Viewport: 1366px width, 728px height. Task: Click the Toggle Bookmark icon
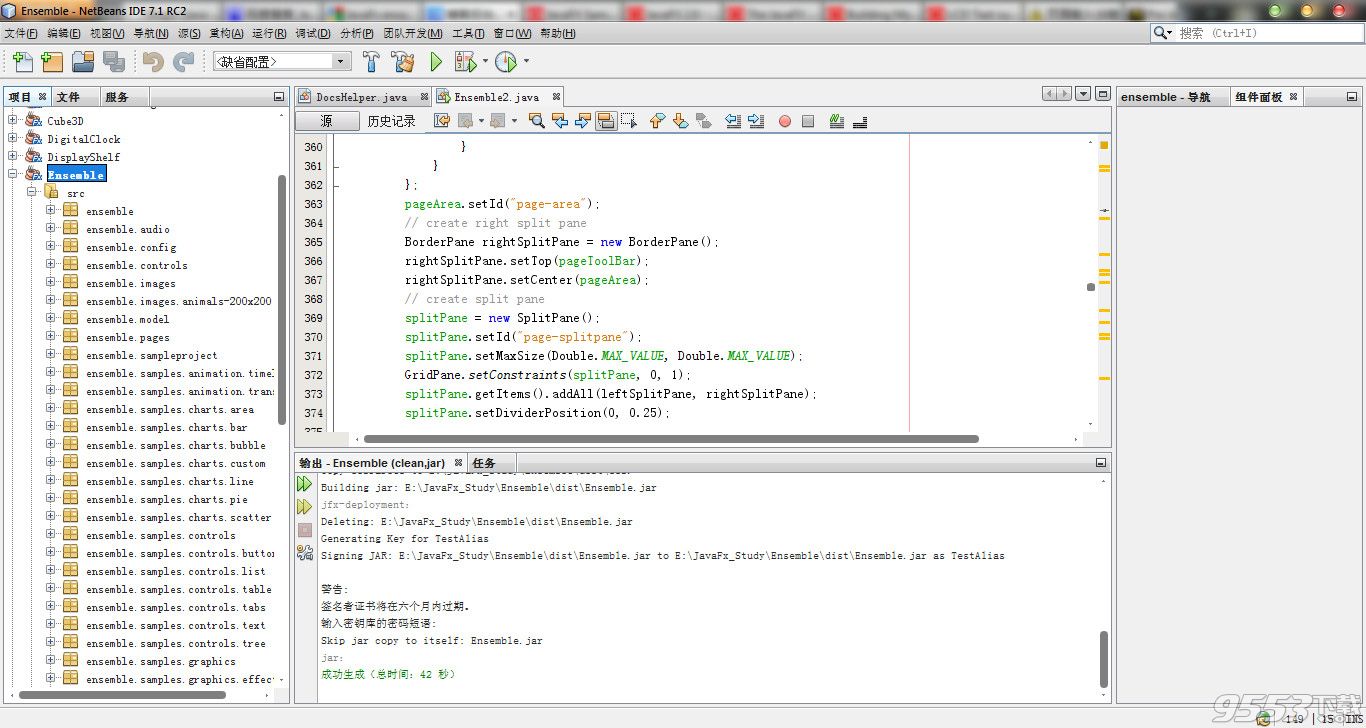703,121
